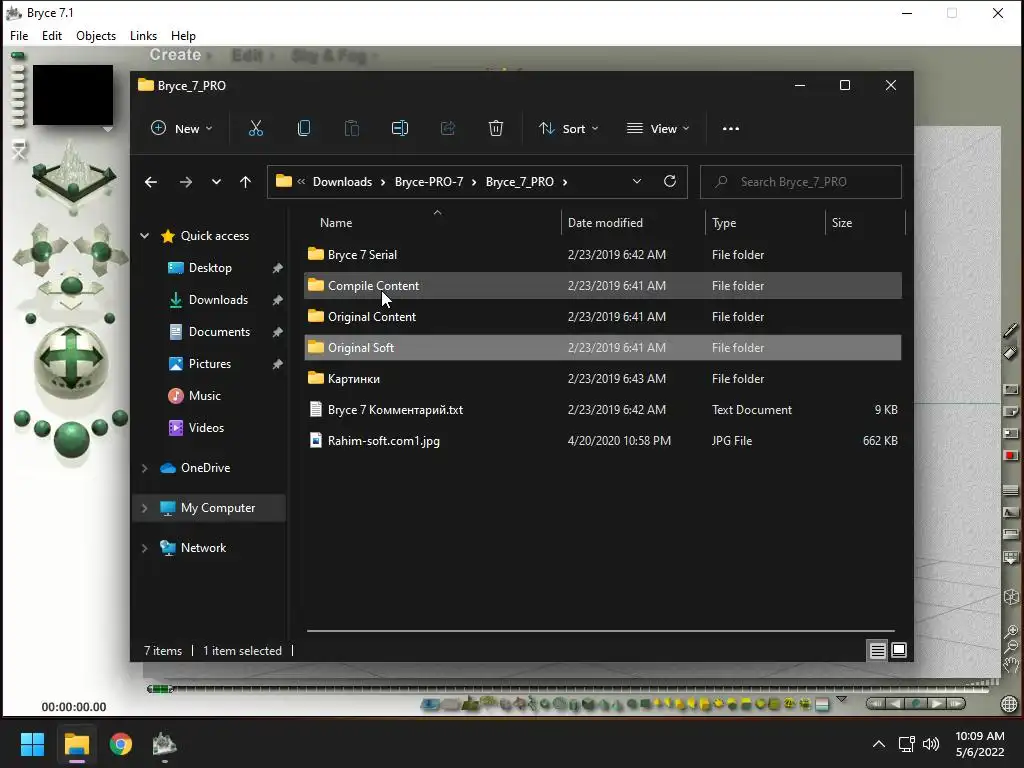Image resolution: width=1024 pixels, height=768 pixels.
Task: Click the Search Bryce_7_PRO input field
Action: (801, 182)
